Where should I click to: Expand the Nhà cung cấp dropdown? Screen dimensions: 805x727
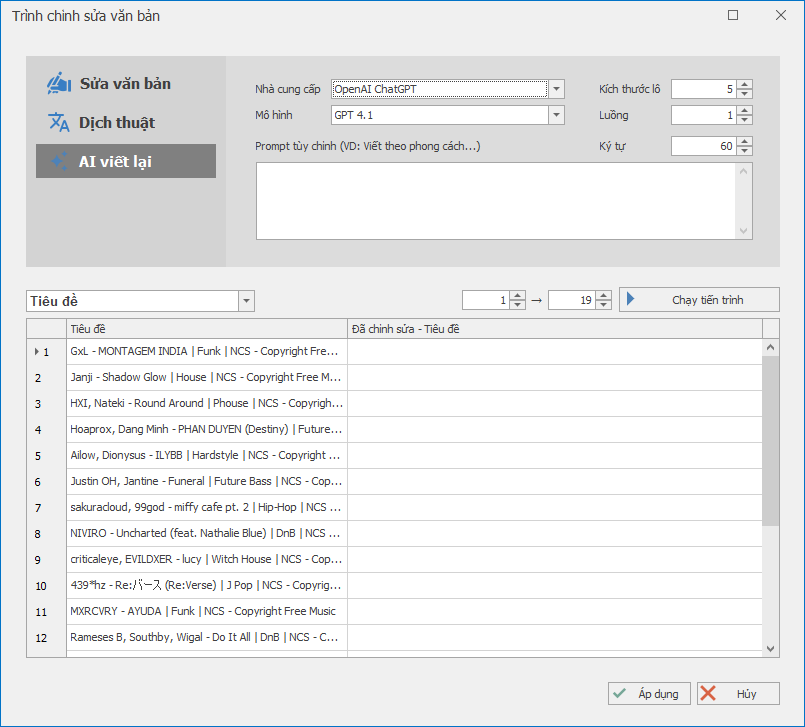[x=557, y=89]
